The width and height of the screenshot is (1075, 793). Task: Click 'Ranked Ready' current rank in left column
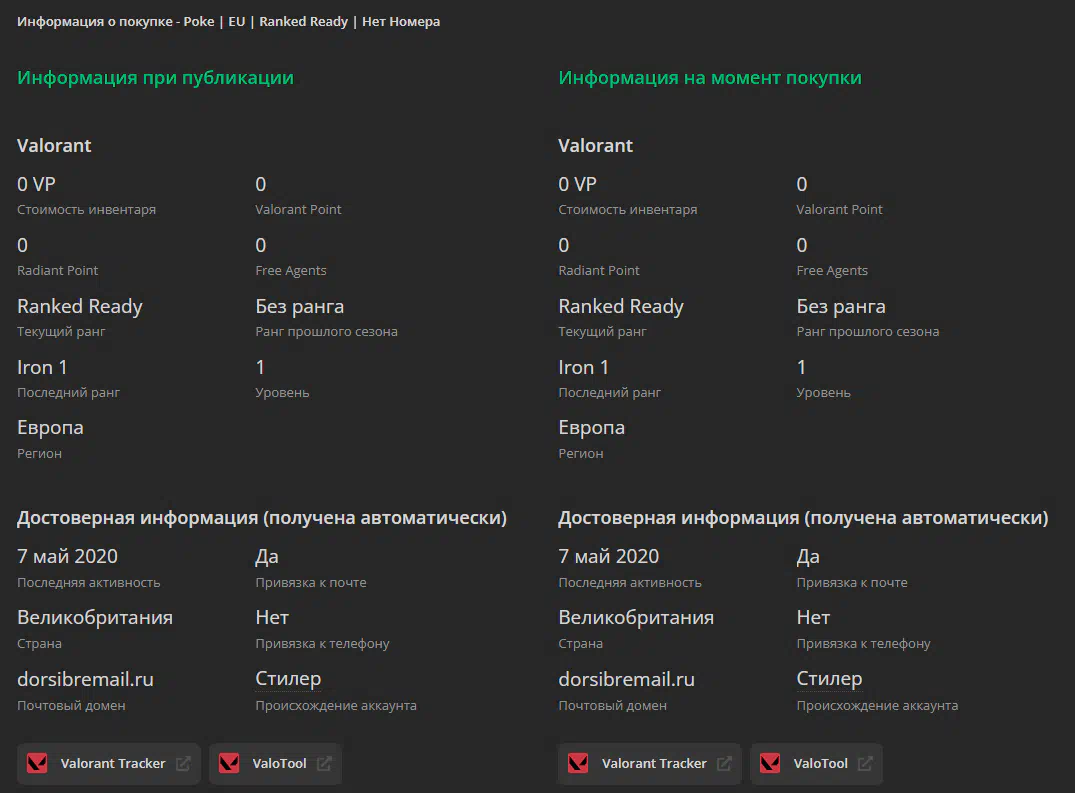coord(80,306)
